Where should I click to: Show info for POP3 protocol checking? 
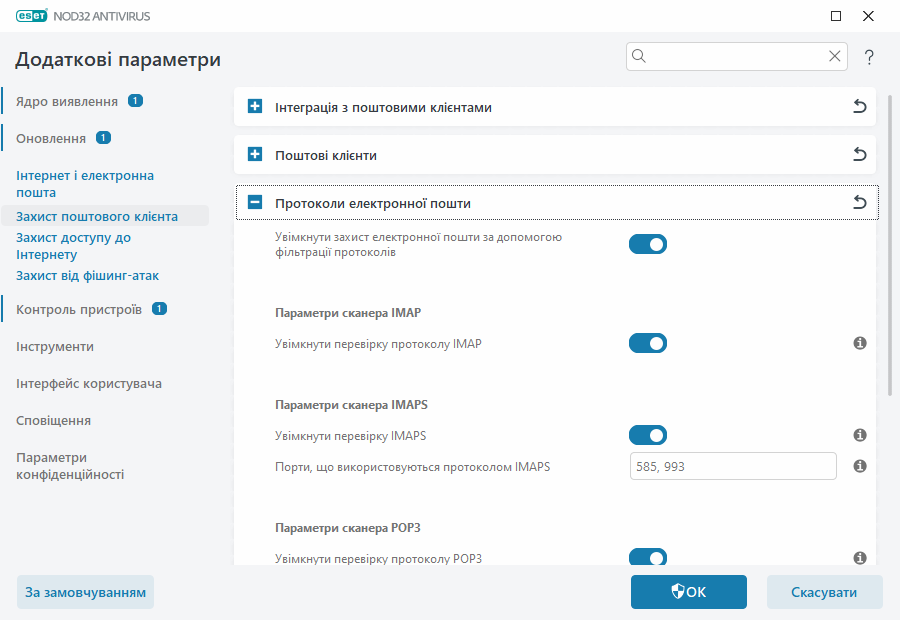click(859, 558)
